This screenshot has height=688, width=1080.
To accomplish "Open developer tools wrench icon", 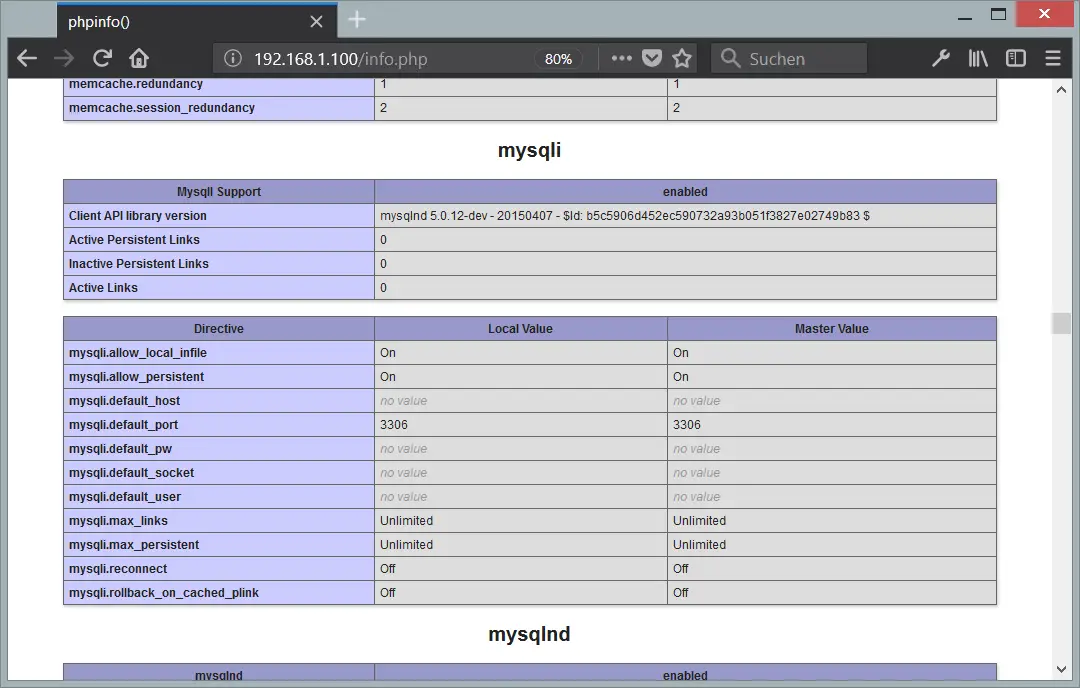I will click(x=941, y=59).
